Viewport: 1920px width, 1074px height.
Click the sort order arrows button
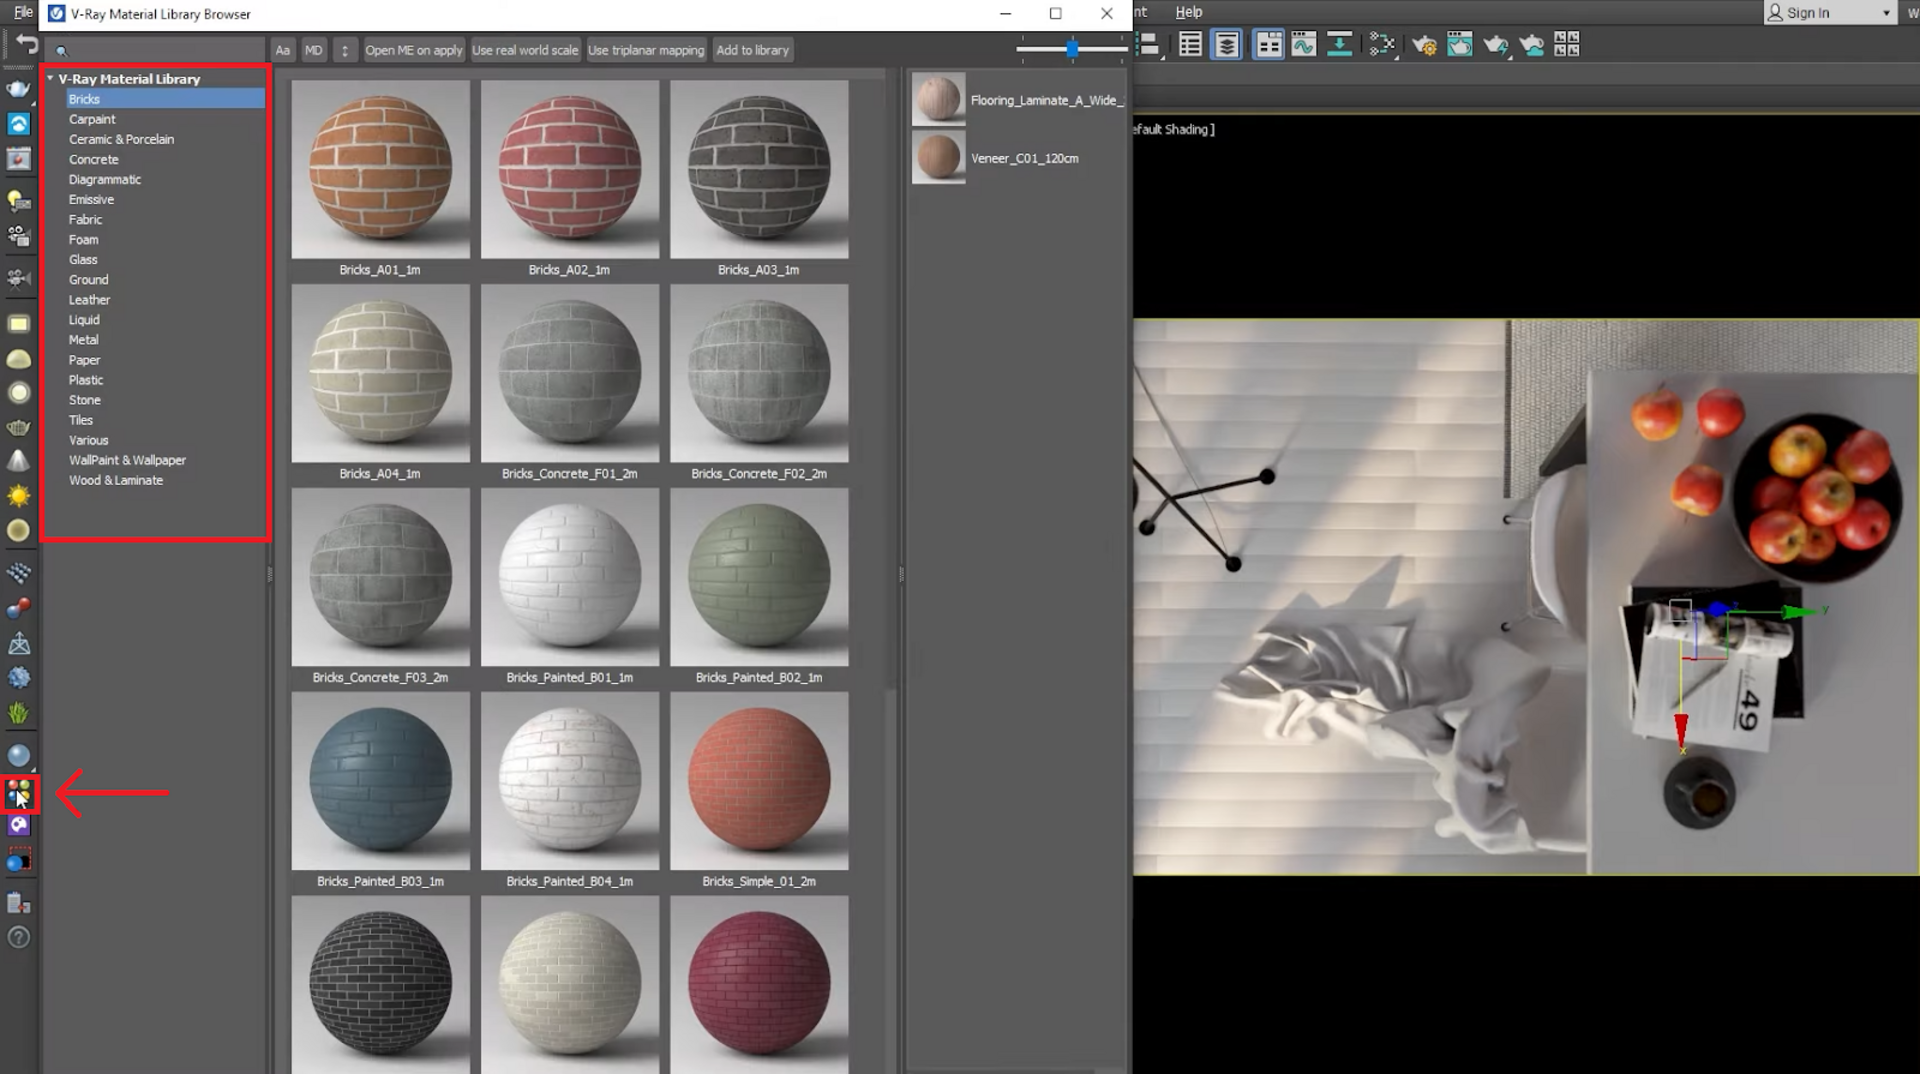(345, 50)
